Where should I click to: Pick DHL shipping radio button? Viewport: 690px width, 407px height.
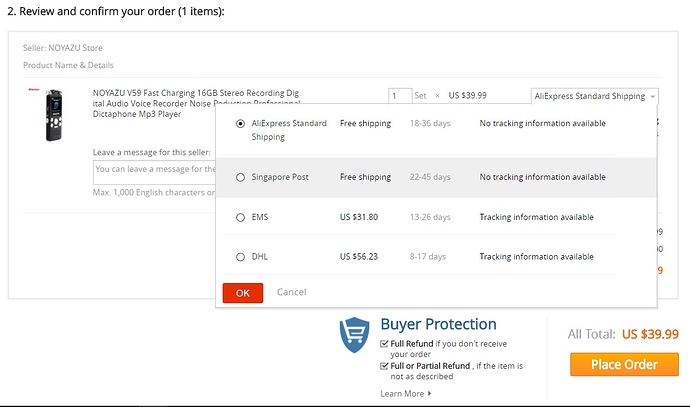(x=240, y=257)
